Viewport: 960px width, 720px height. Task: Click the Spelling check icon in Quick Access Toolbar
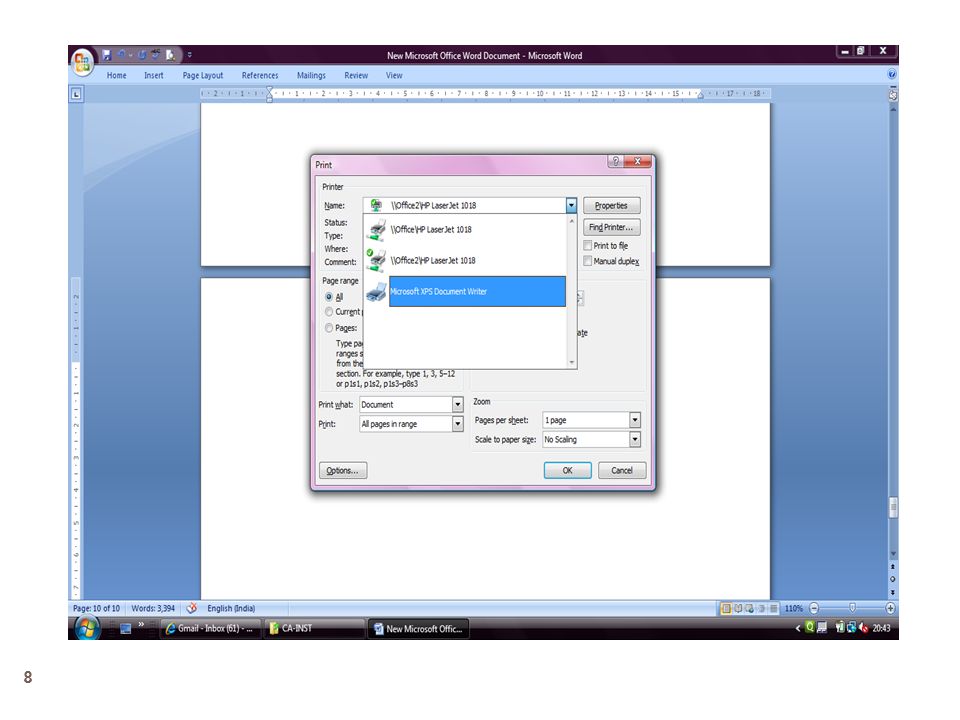pyautogui.click(x=156, y=55)
